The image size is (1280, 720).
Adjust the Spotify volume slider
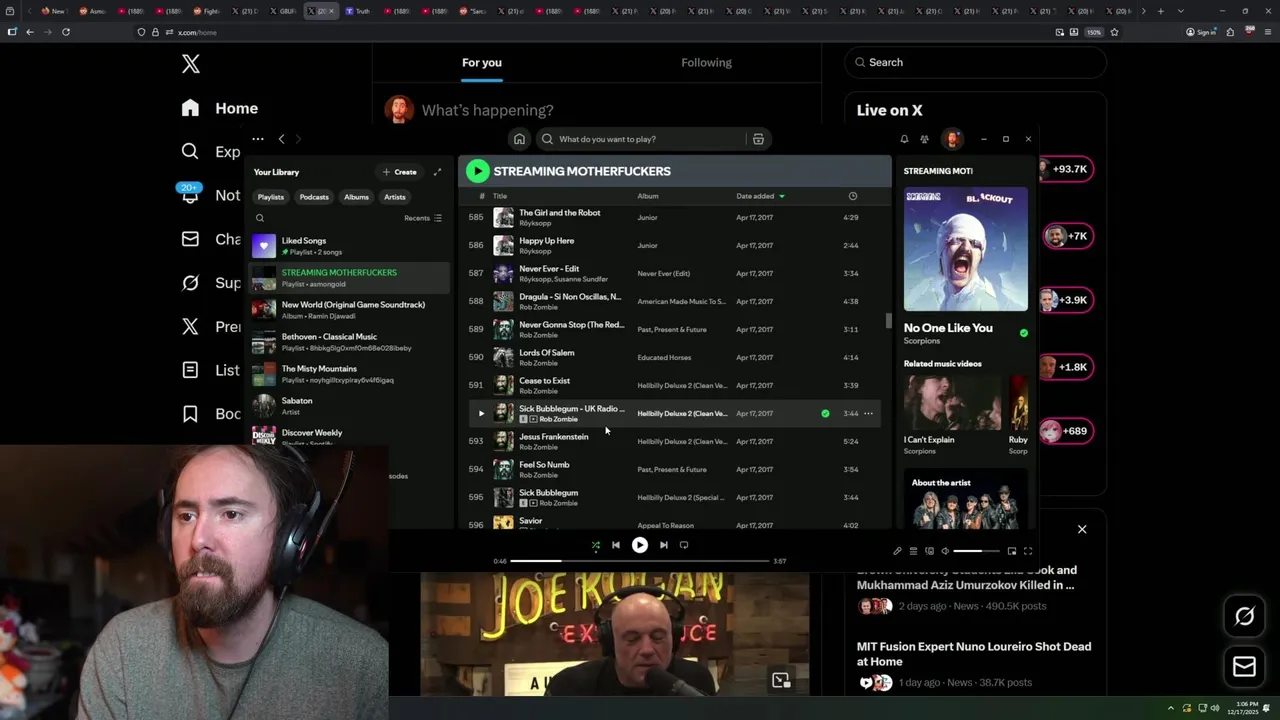click(x=976, y=551)
